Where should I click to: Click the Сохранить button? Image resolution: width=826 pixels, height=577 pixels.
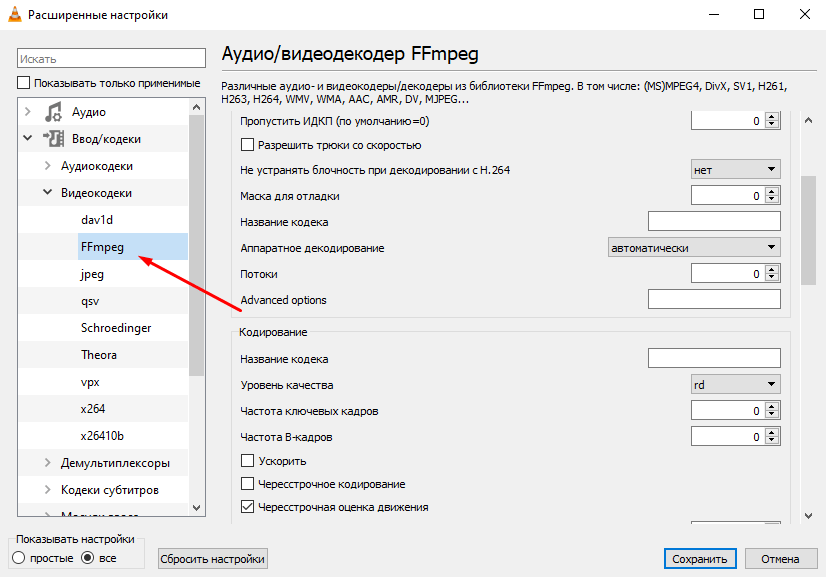tap(700, 559)
